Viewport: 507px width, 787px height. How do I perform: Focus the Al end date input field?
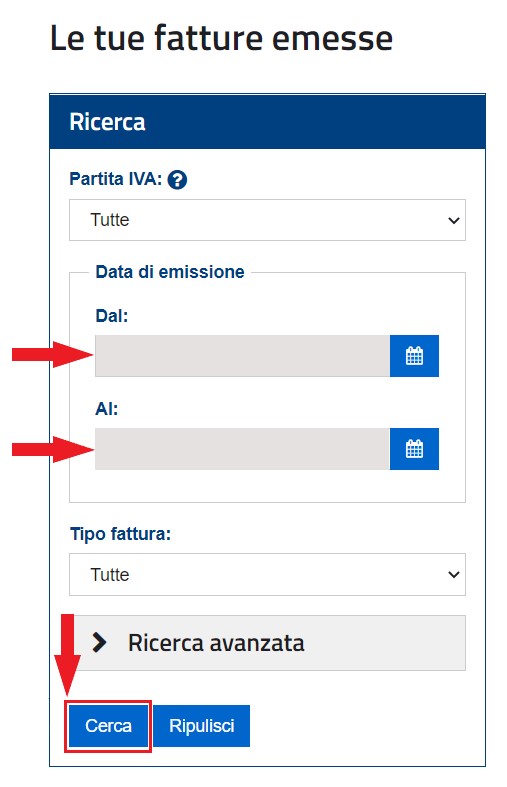pos(242,449)
